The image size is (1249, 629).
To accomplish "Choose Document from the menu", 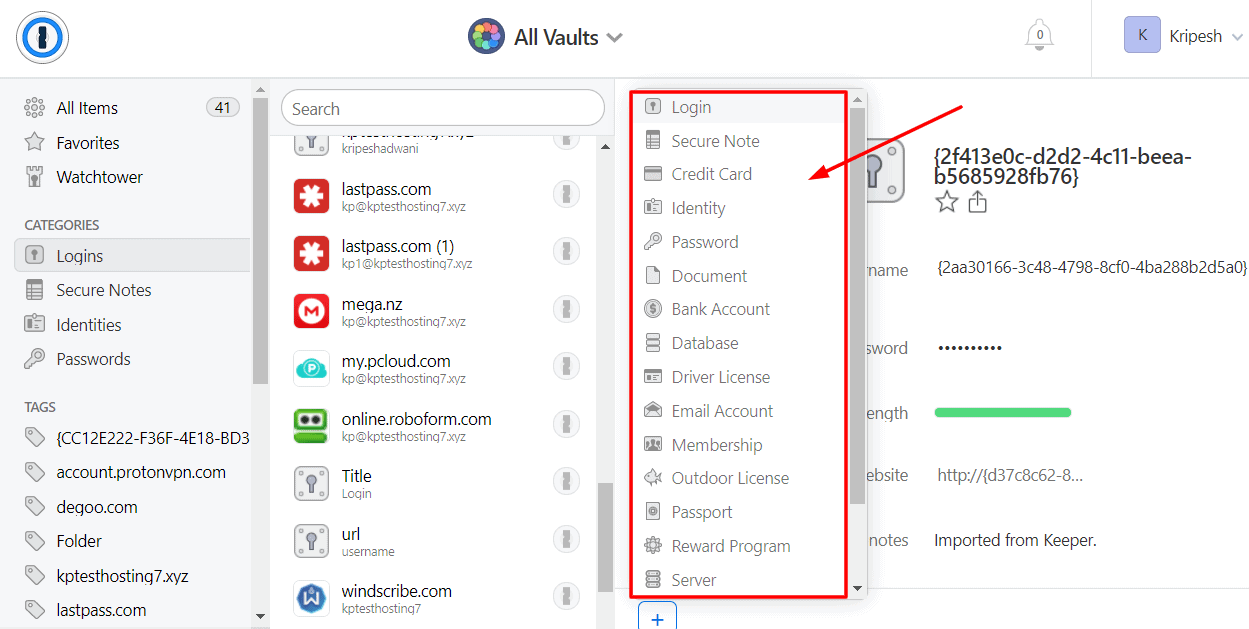I will [740, 276].
